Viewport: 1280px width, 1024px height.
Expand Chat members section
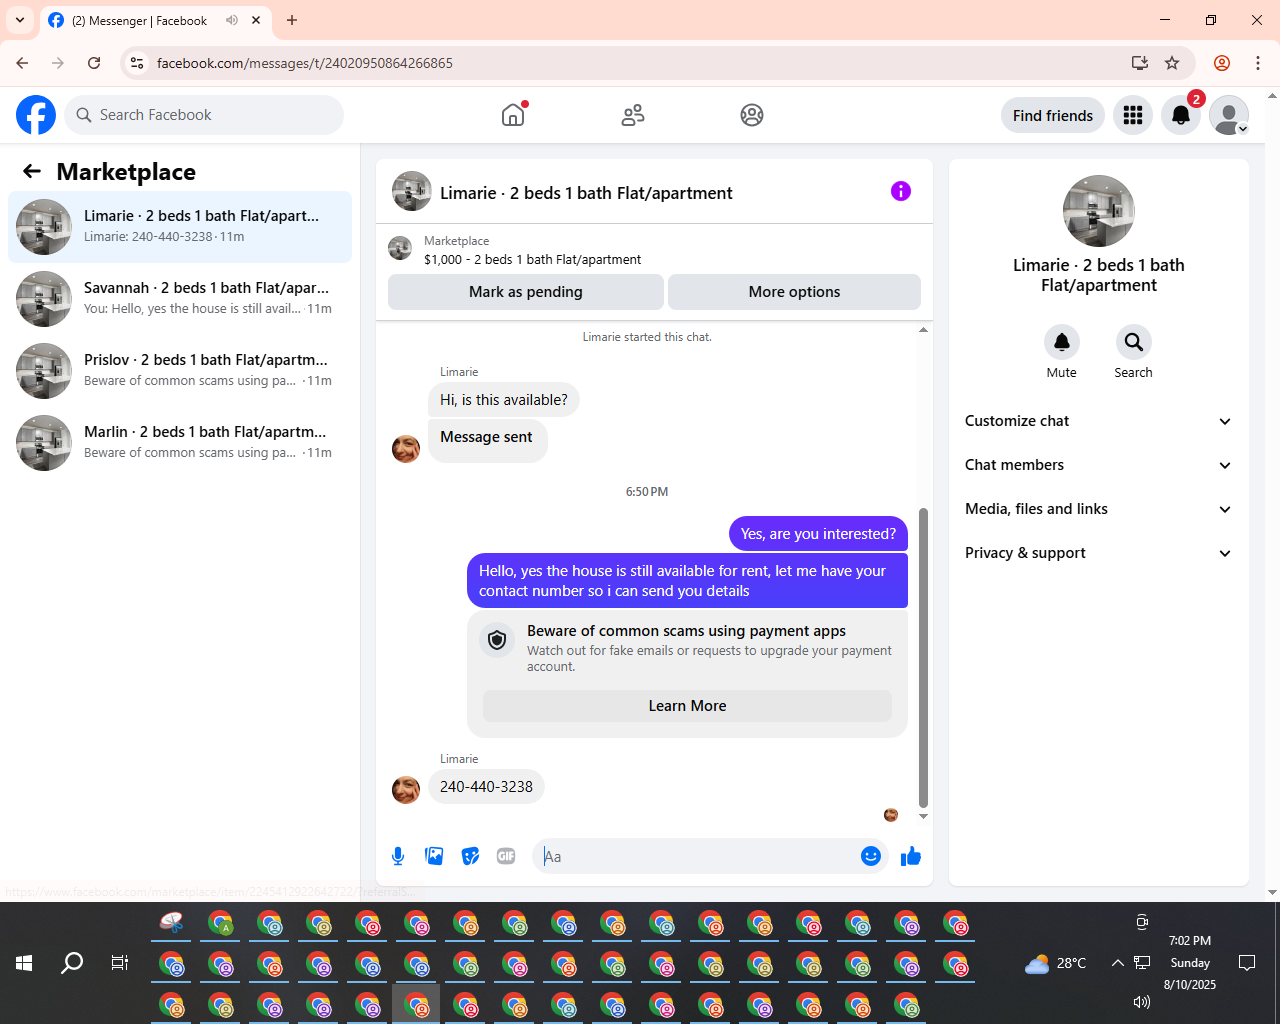click(x=1099, y=465)
